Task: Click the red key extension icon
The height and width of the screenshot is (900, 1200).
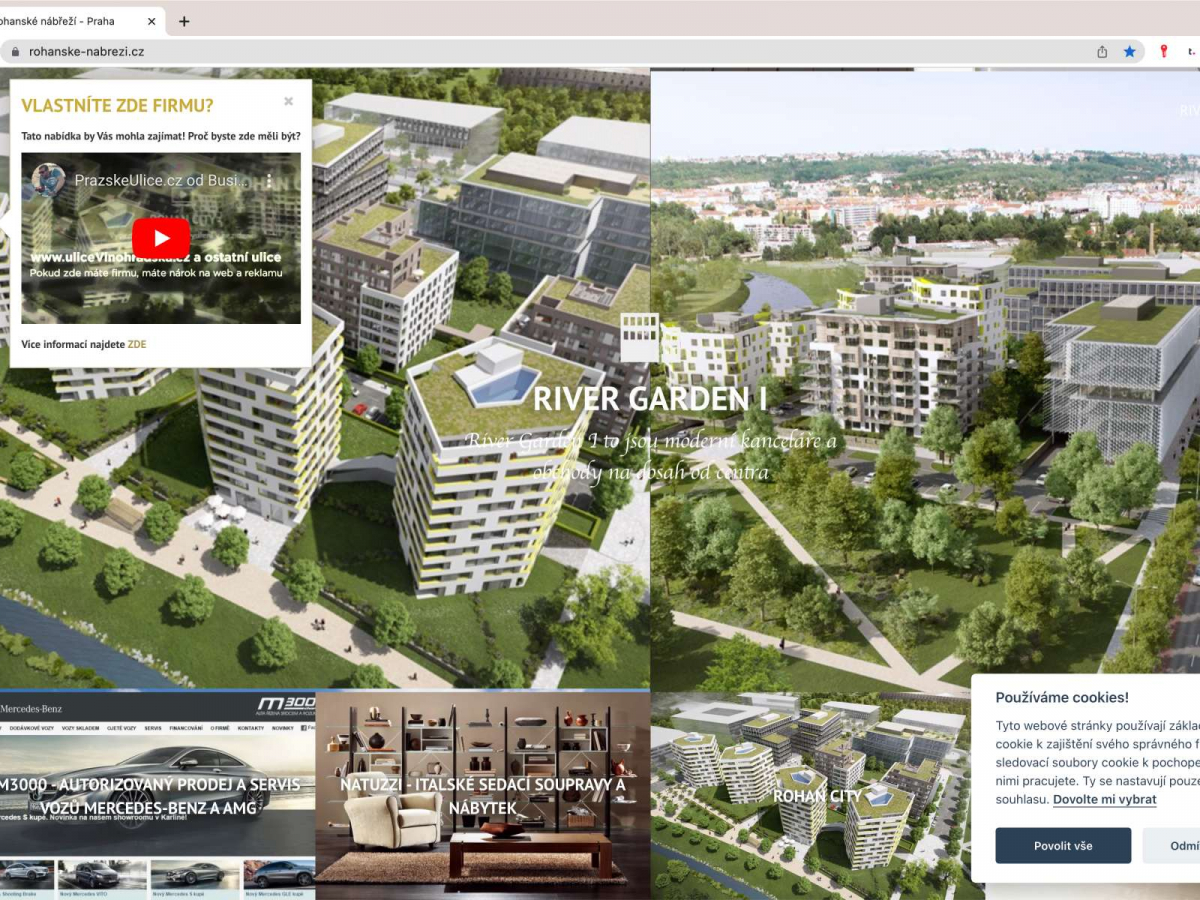Action: pos(1163,51)
